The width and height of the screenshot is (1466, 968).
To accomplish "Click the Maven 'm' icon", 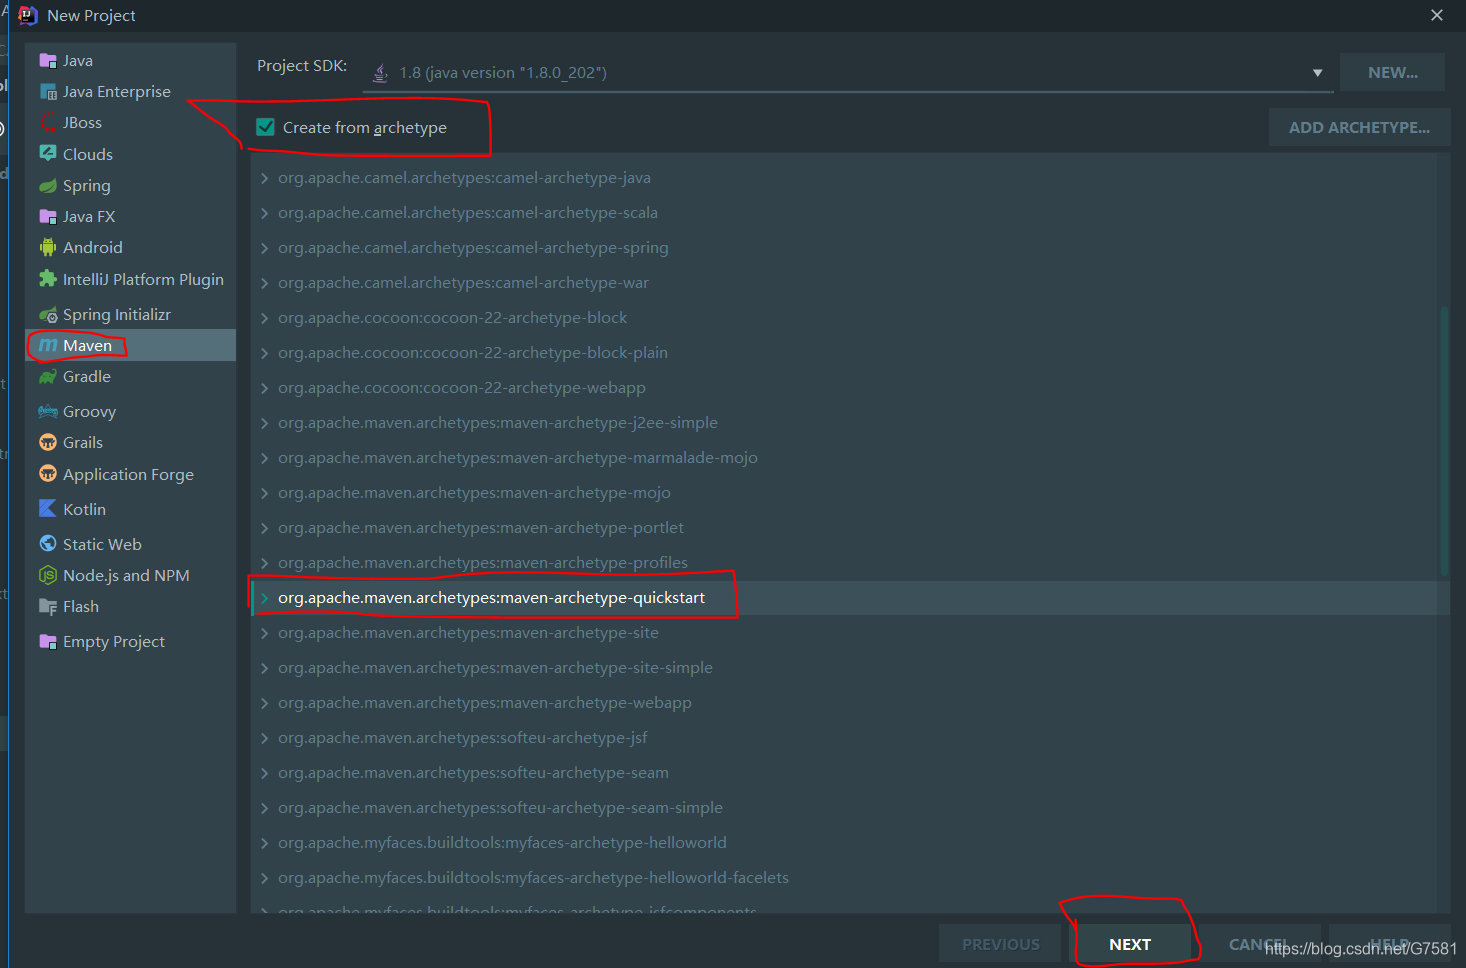I will click(x=47, y=345).
